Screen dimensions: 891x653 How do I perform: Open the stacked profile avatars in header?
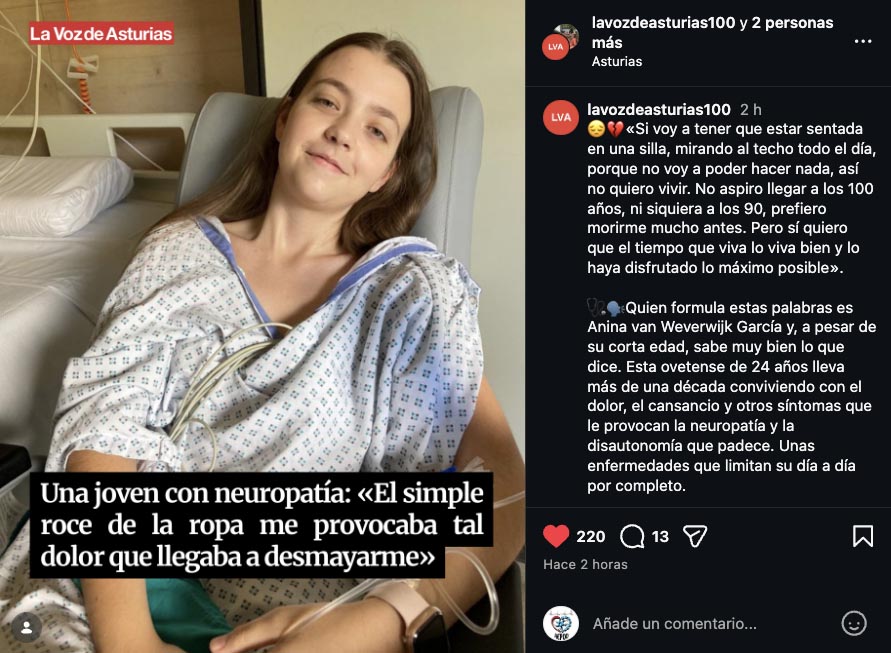pyautogui.click(x=560, y=41)
